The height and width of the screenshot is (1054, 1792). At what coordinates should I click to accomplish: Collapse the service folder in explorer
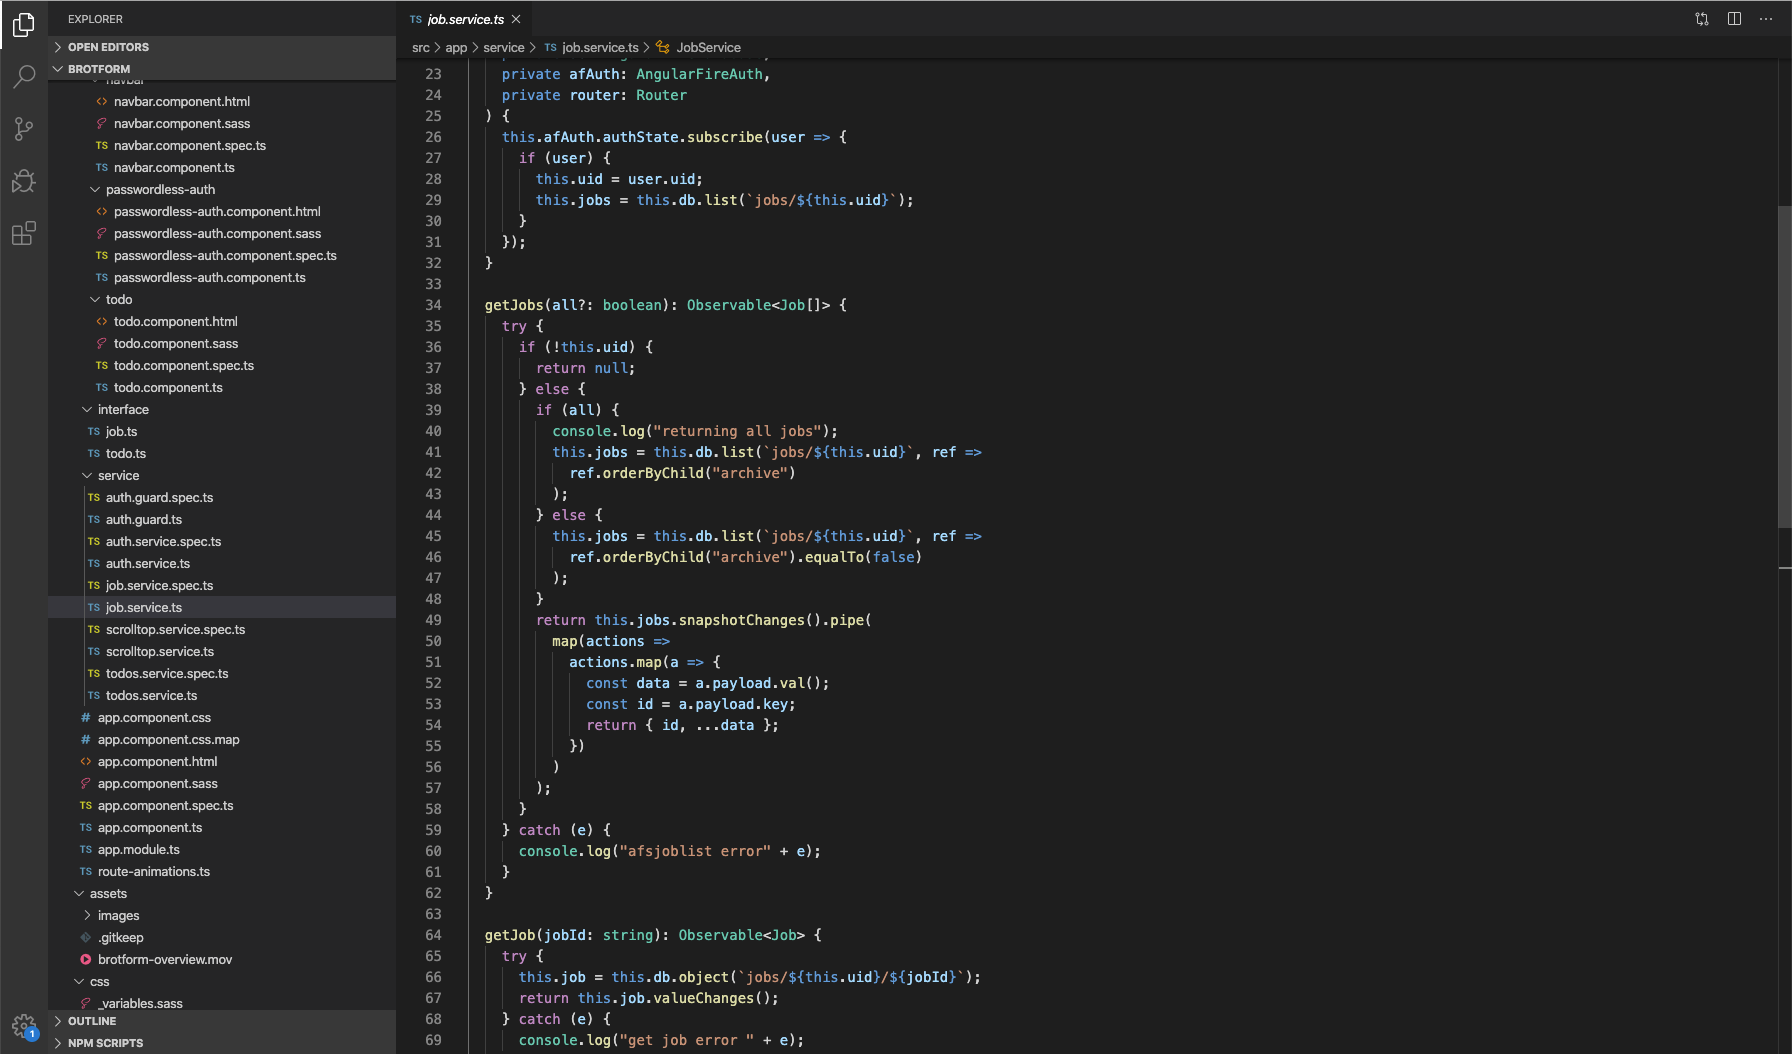[118, 475]
